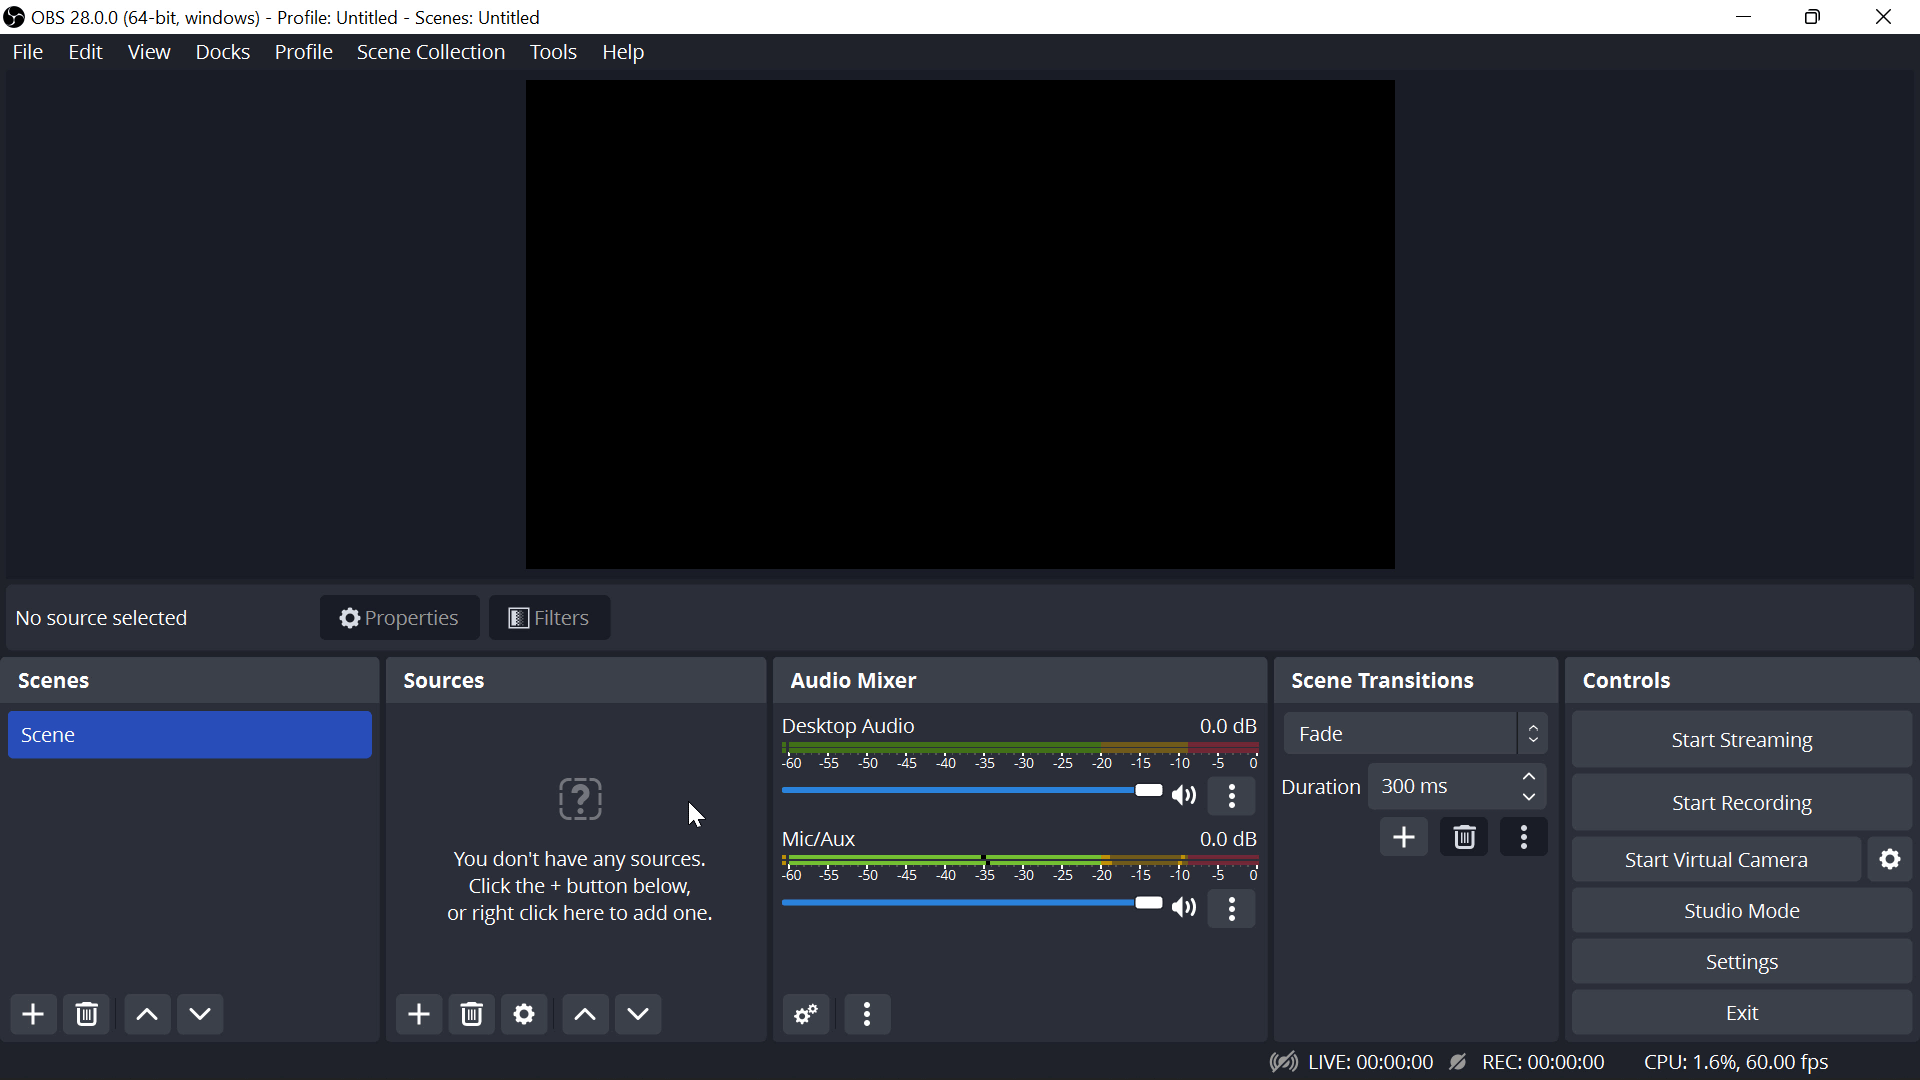1920x1080 pixels.
Task: Click the Start Streaming button
Action: click(1741, 740)
